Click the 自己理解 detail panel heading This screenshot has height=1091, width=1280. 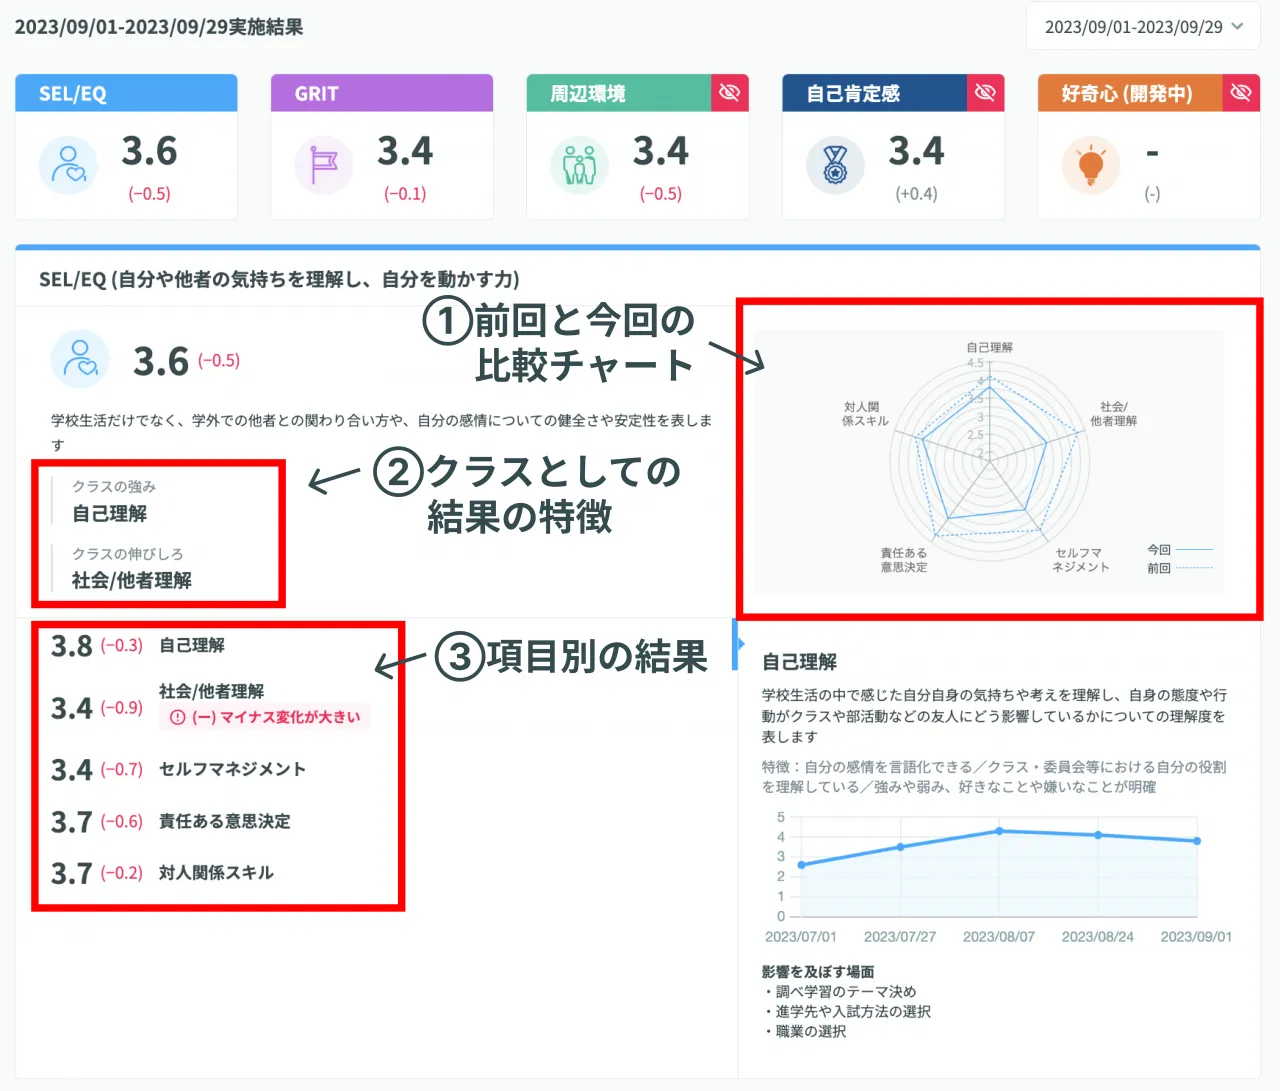800,662
